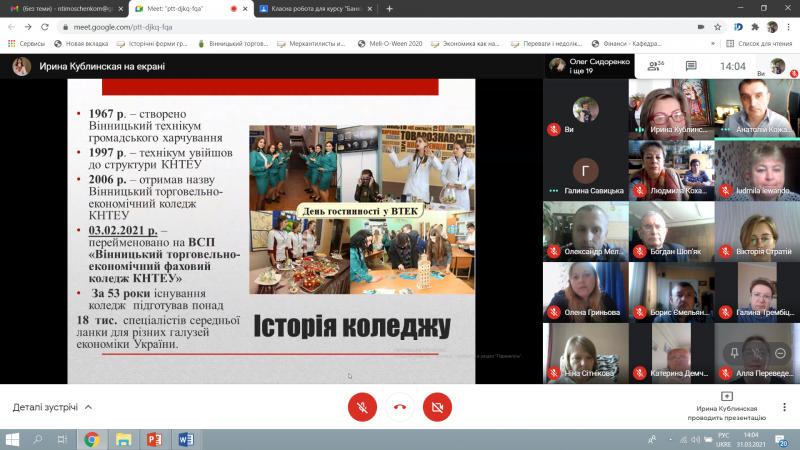Expand the Деталі зустрічі panel

coord(52,407)
